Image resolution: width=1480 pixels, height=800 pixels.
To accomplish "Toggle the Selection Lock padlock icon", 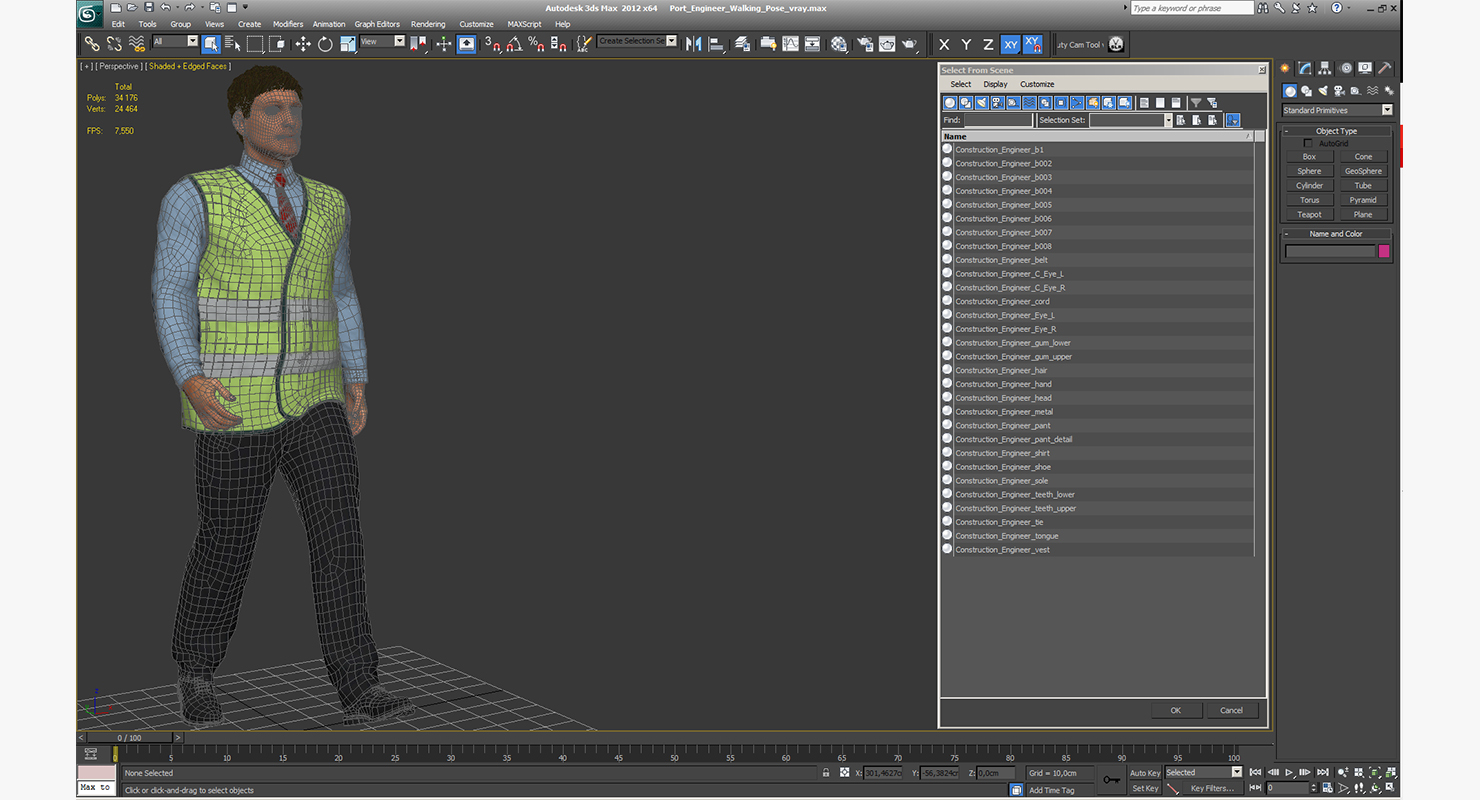I will pos(825,773).
